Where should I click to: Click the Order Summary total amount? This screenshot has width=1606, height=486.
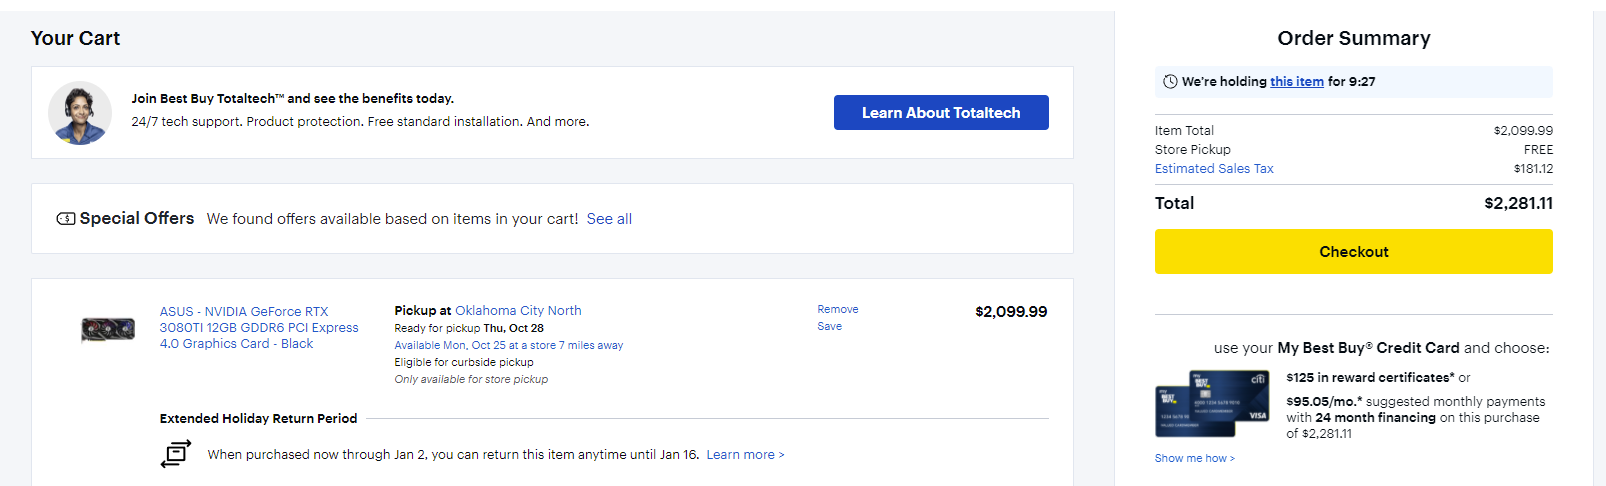click(1518, 203)
